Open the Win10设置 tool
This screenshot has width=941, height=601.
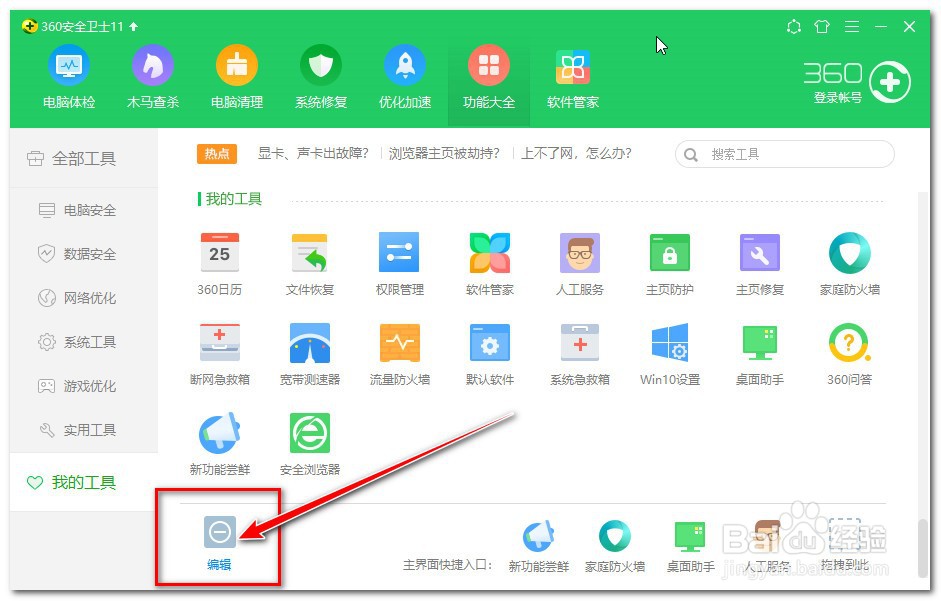(x=670, y=354)
